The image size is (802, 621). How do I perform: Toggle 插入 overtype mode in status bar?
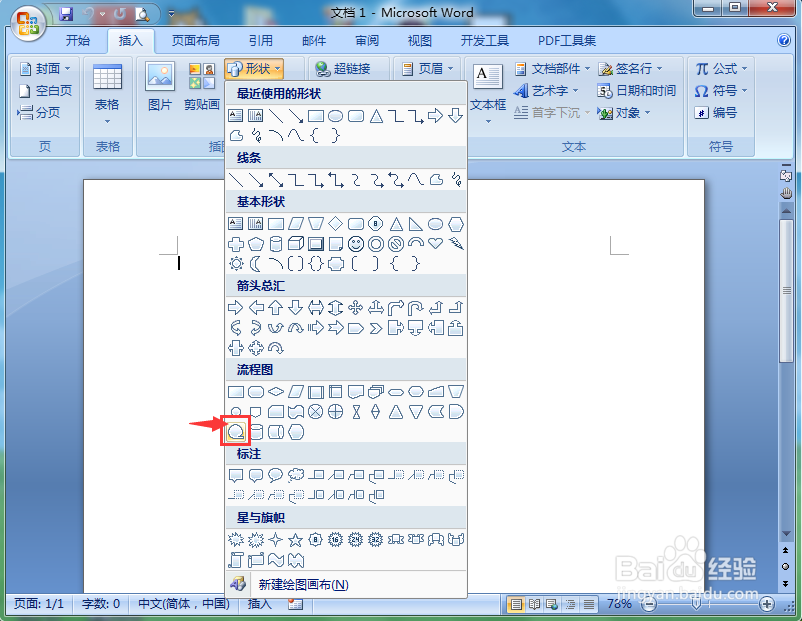(260, 604)
